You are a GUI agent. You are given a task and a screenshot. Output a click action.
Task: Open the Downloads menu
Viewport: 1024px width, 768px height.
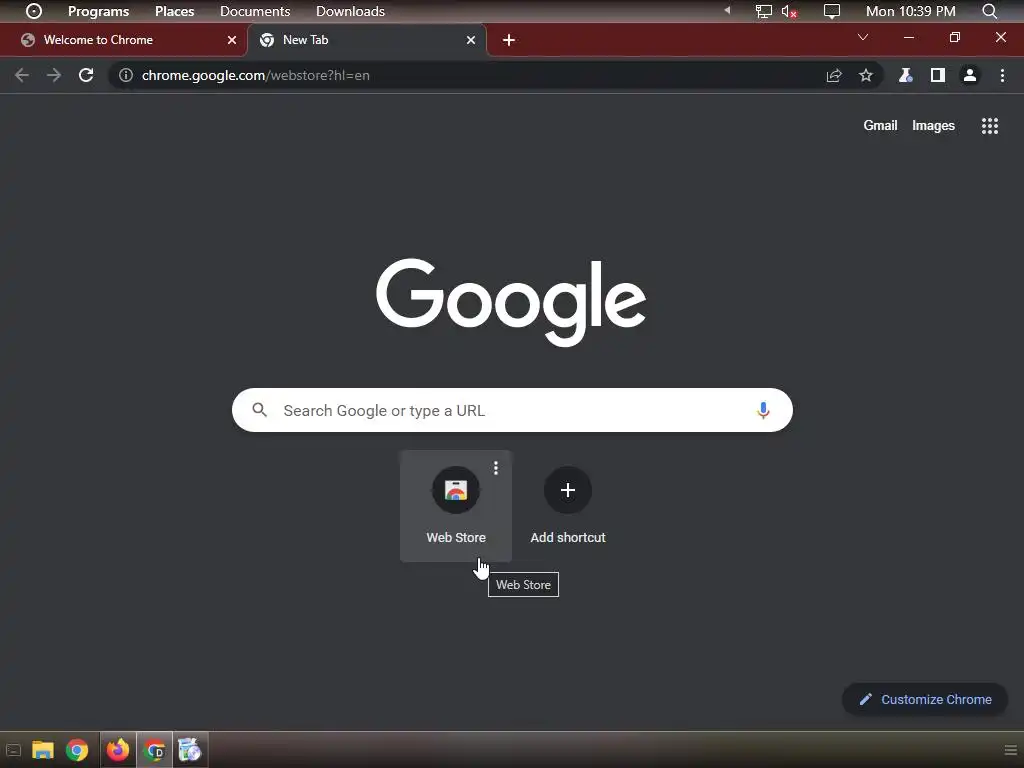350,11
